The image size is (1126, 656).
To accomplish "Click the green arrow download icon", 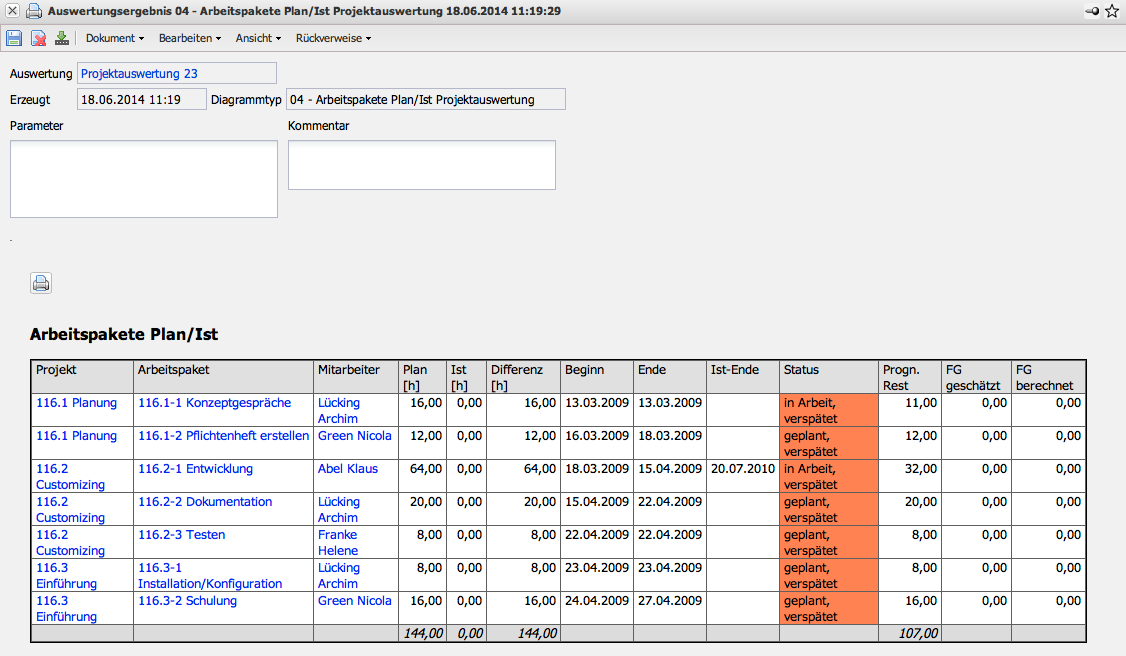I will pos(62,38).
